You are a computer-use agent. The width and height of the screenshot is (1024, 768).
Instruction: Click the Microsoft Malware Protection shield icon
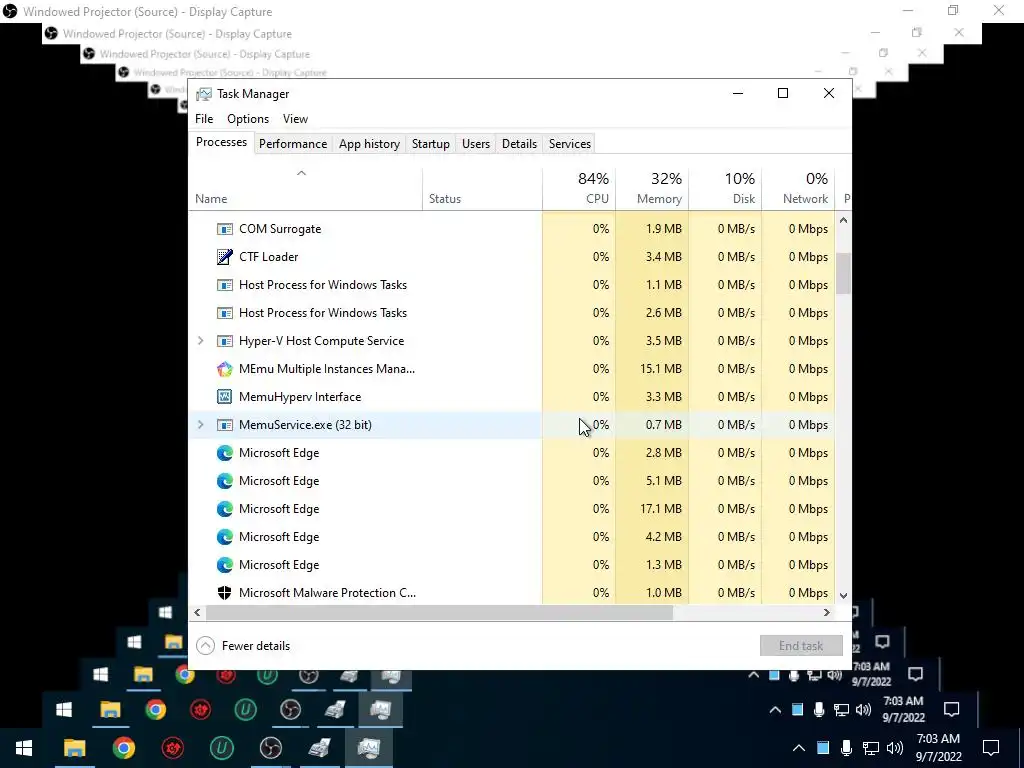click(225, 593)
